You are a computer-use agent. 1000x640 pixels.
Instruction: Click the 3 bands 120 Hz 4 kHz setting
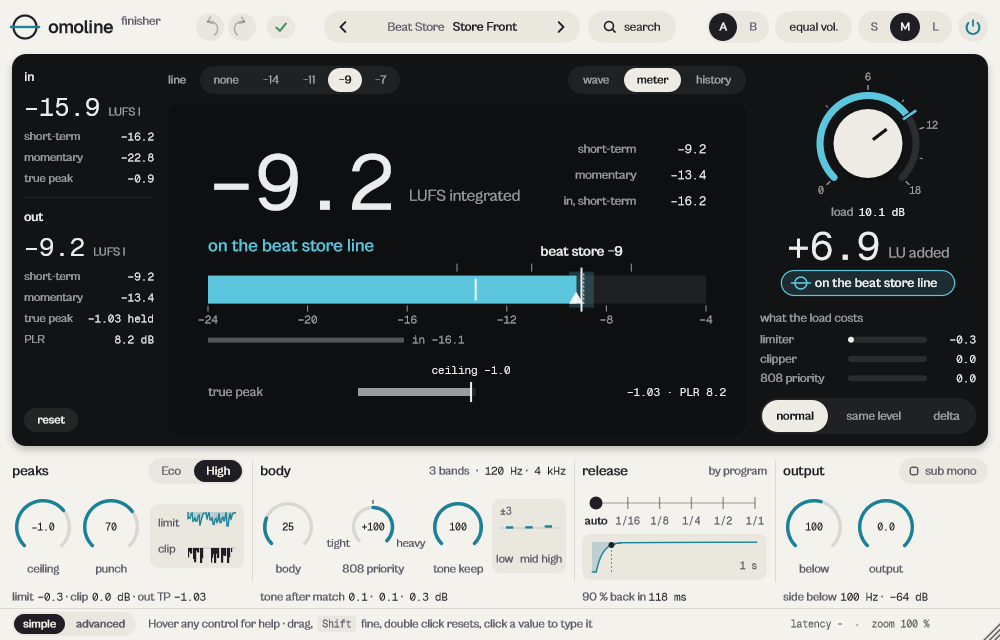pos(497,471)
